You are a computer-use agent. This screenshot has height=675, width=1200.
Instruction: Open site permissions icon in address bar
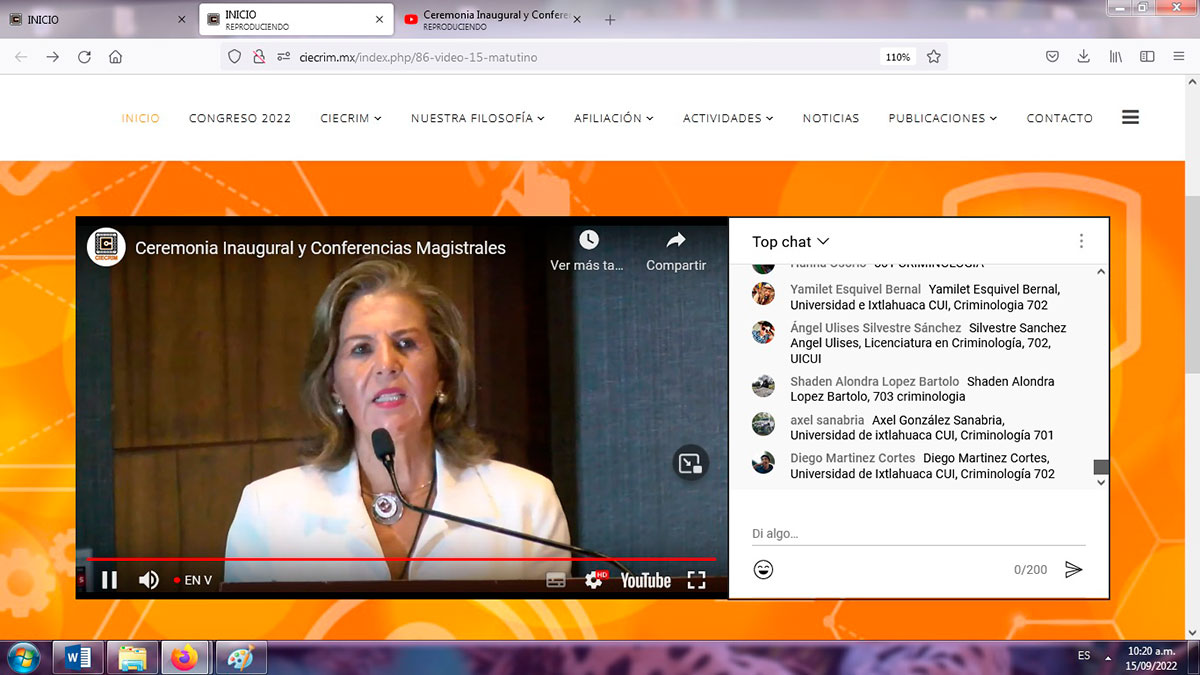(284, 57)
